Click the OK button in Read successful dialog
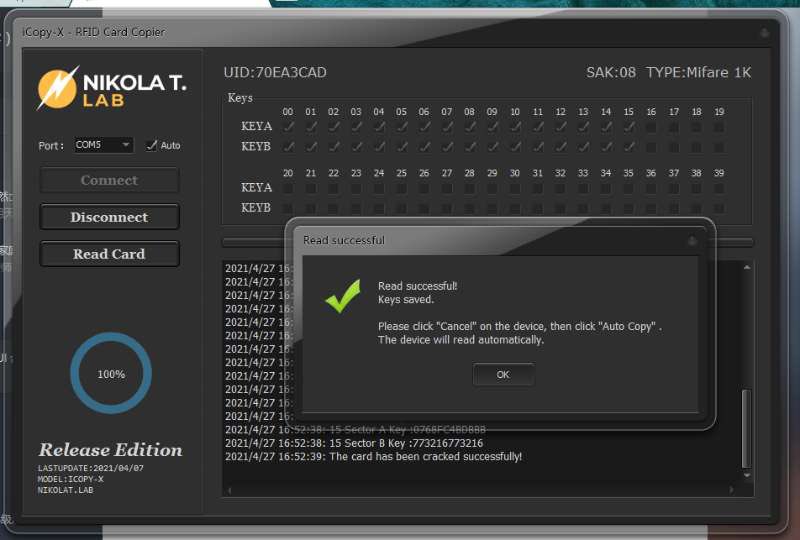Viewport: 800px width, 540px height. [504, 375]
